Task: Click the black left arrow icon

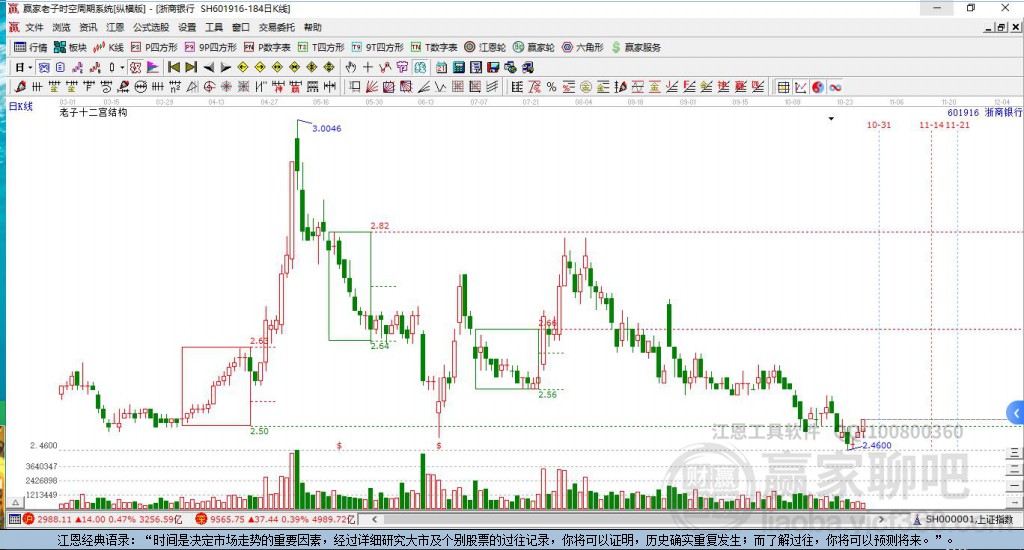Action: [x=208, y=67]
